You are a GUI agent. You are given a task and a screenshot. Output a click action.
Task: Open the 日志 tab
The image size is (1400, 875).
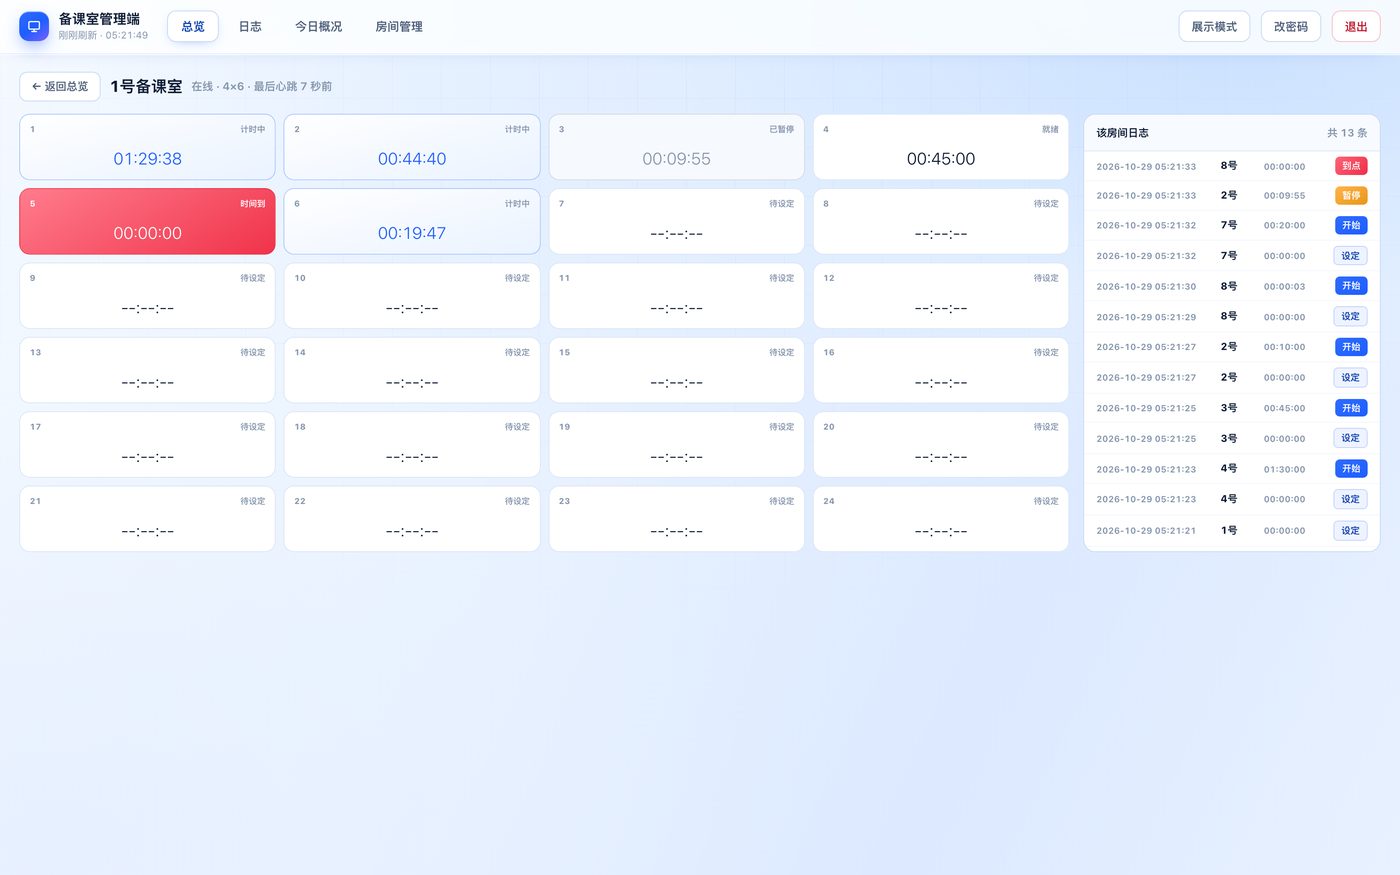point(250,27)
